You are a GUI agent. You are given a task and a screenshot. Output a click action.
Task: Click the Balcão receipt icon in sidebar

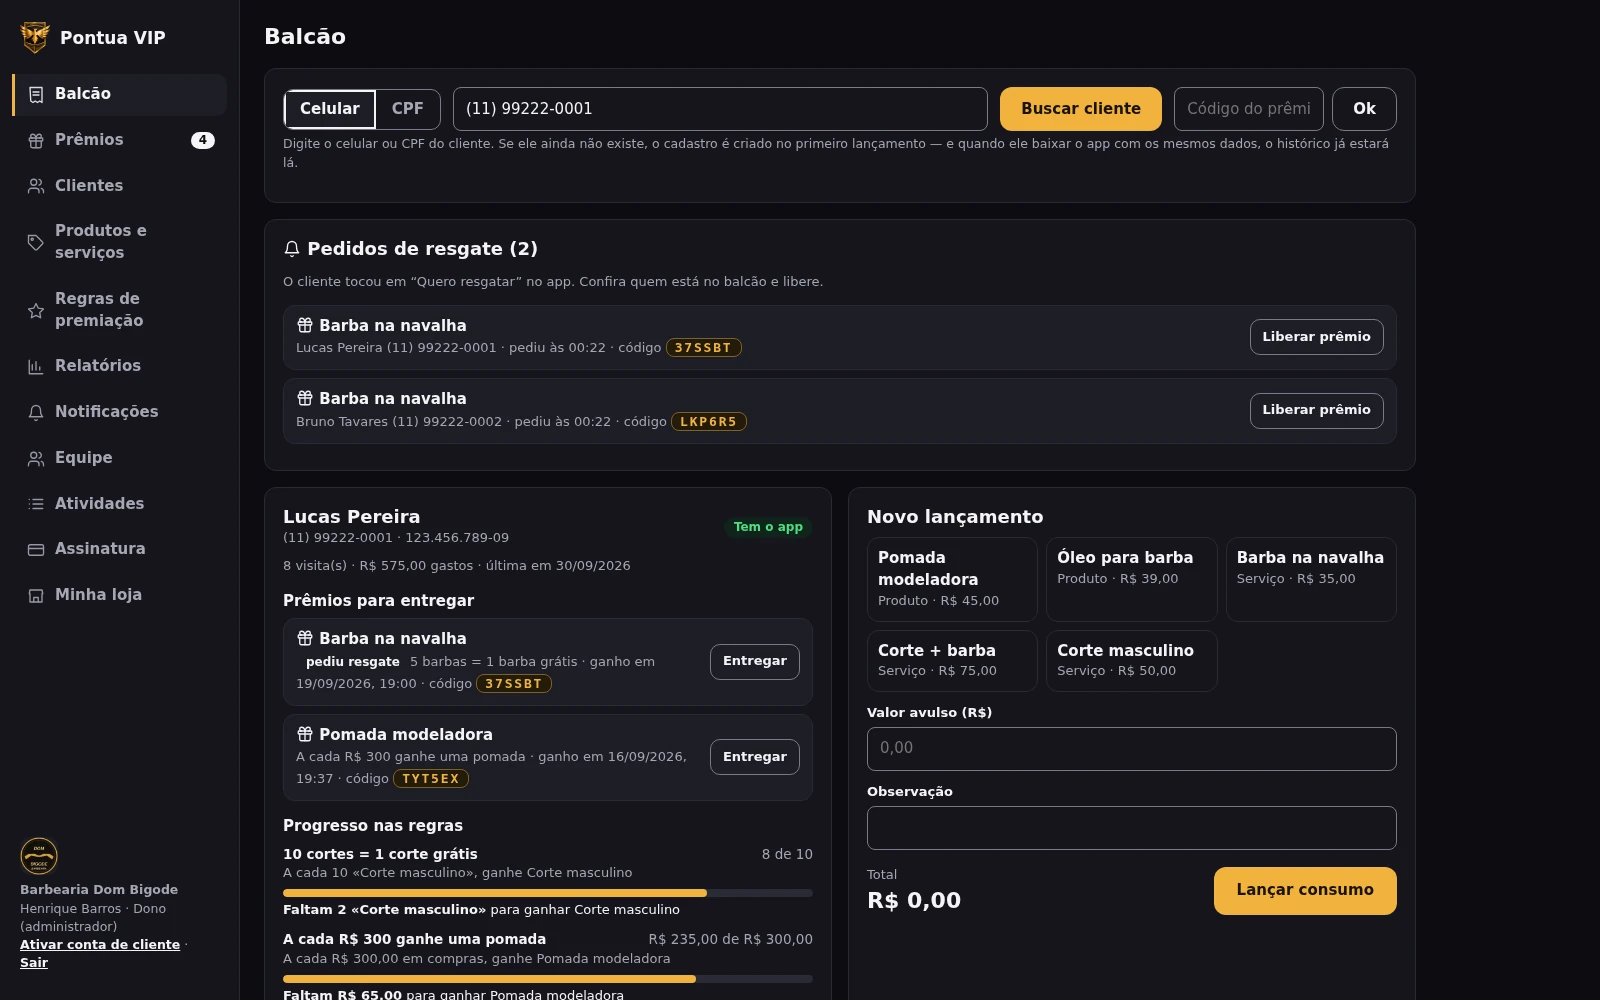point(36,94)
